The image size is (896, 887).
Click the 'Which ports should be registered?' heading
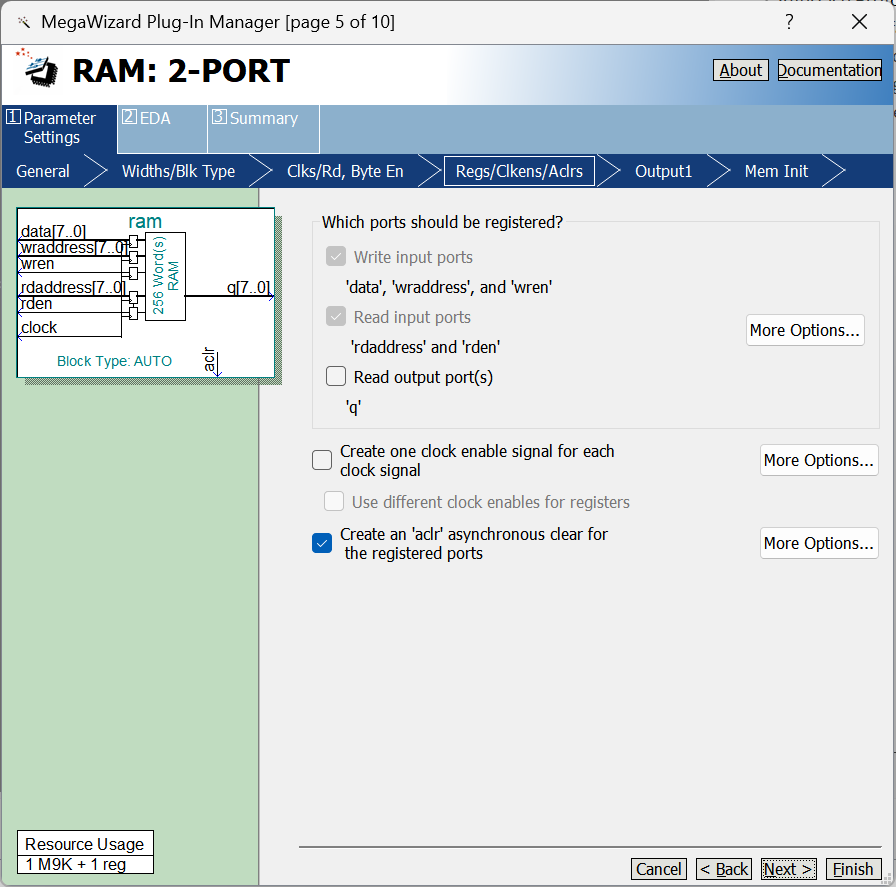coord(442,222)
